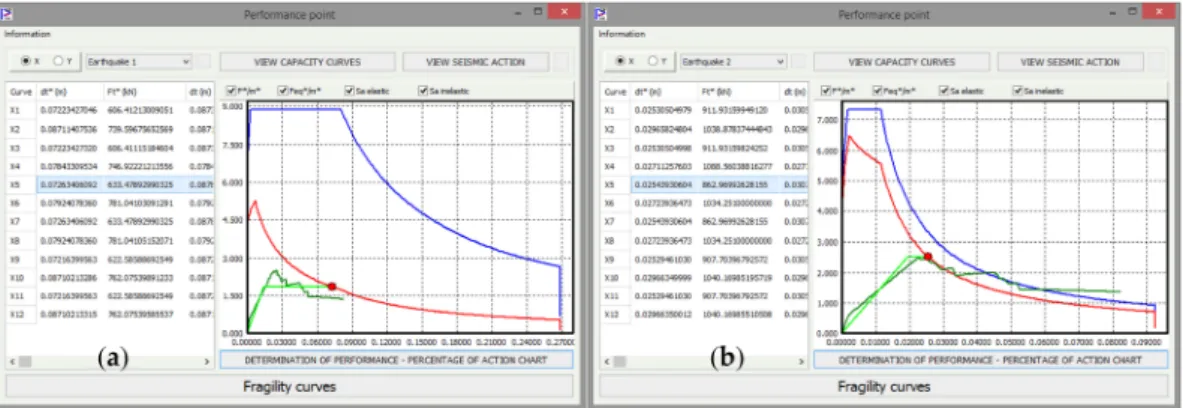Open Information menu in Earthquake 1 window

tap(27, 34)
